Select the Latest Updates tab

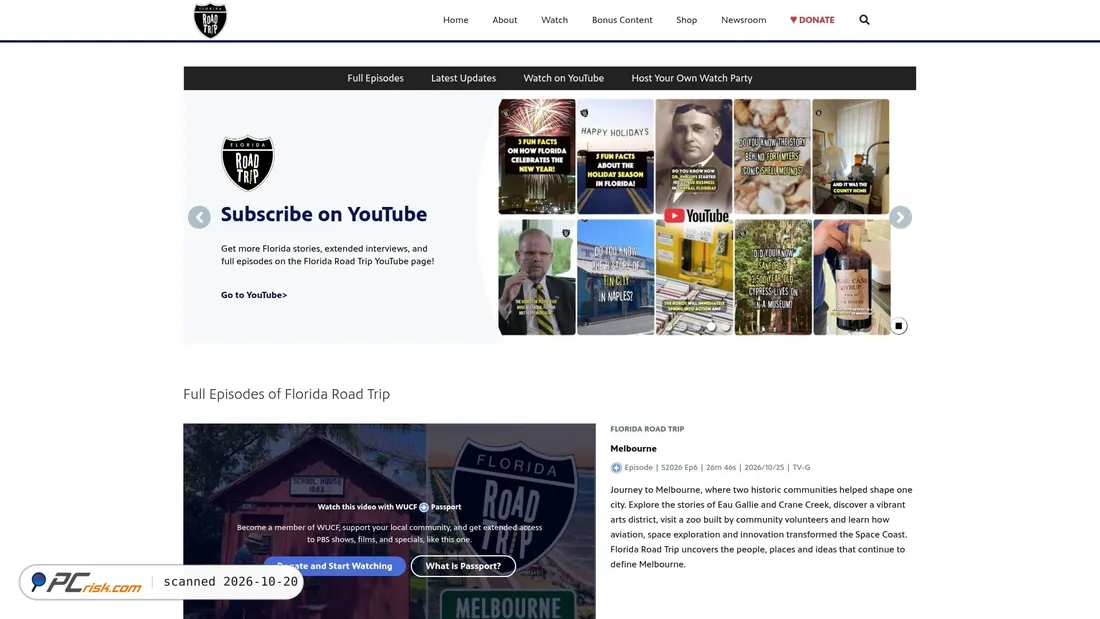tap(463, 78)
